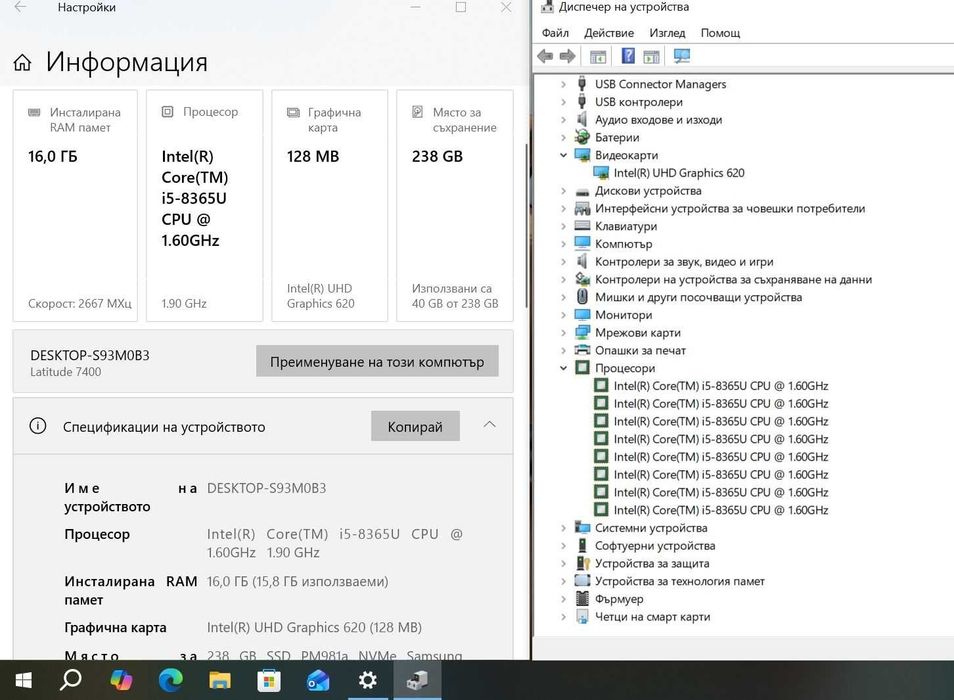954x700 pixels.
Task: Open the Файл menu
Action: pyautogui.click(x=555, y=33)
